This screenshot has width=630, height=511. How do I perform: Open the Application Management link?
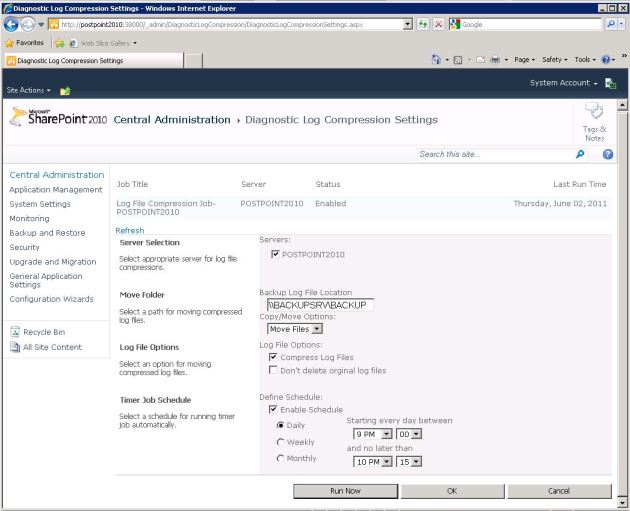[x=56, y=189]
